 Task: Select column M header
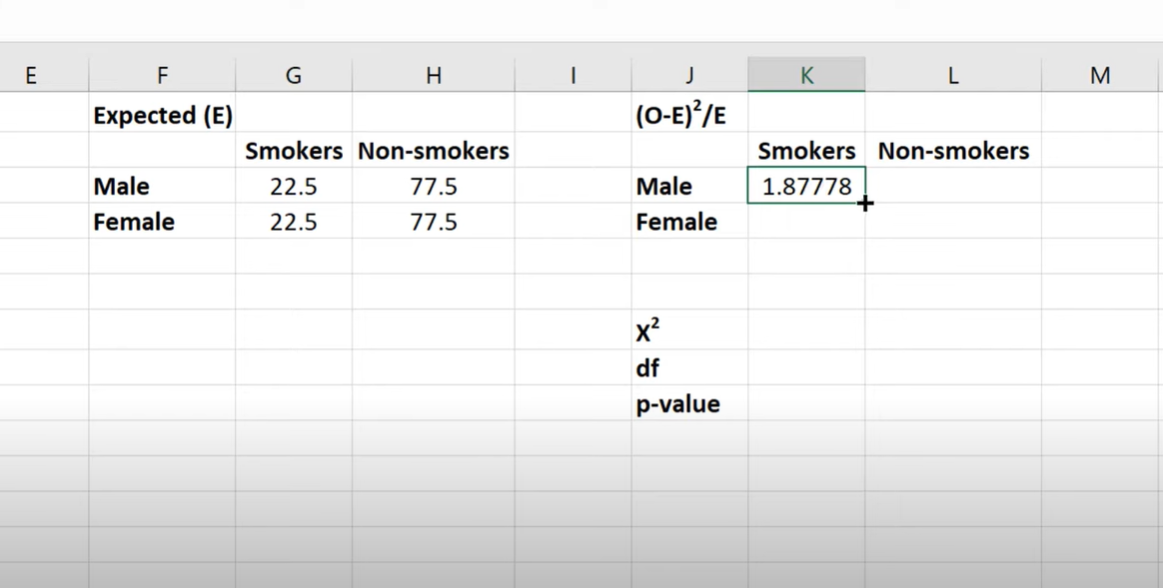pyautogui.click(x=1100, y=75)
